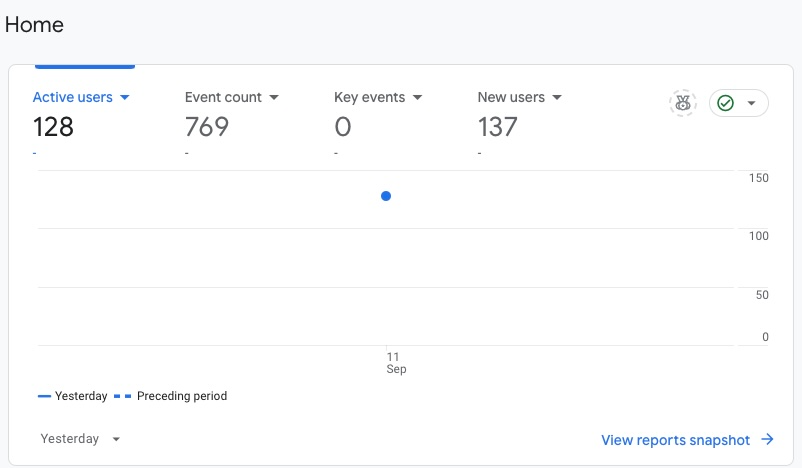802x468 pixels.
Task: Click the 11 Sep axis date label
Action: pos(394,363)
